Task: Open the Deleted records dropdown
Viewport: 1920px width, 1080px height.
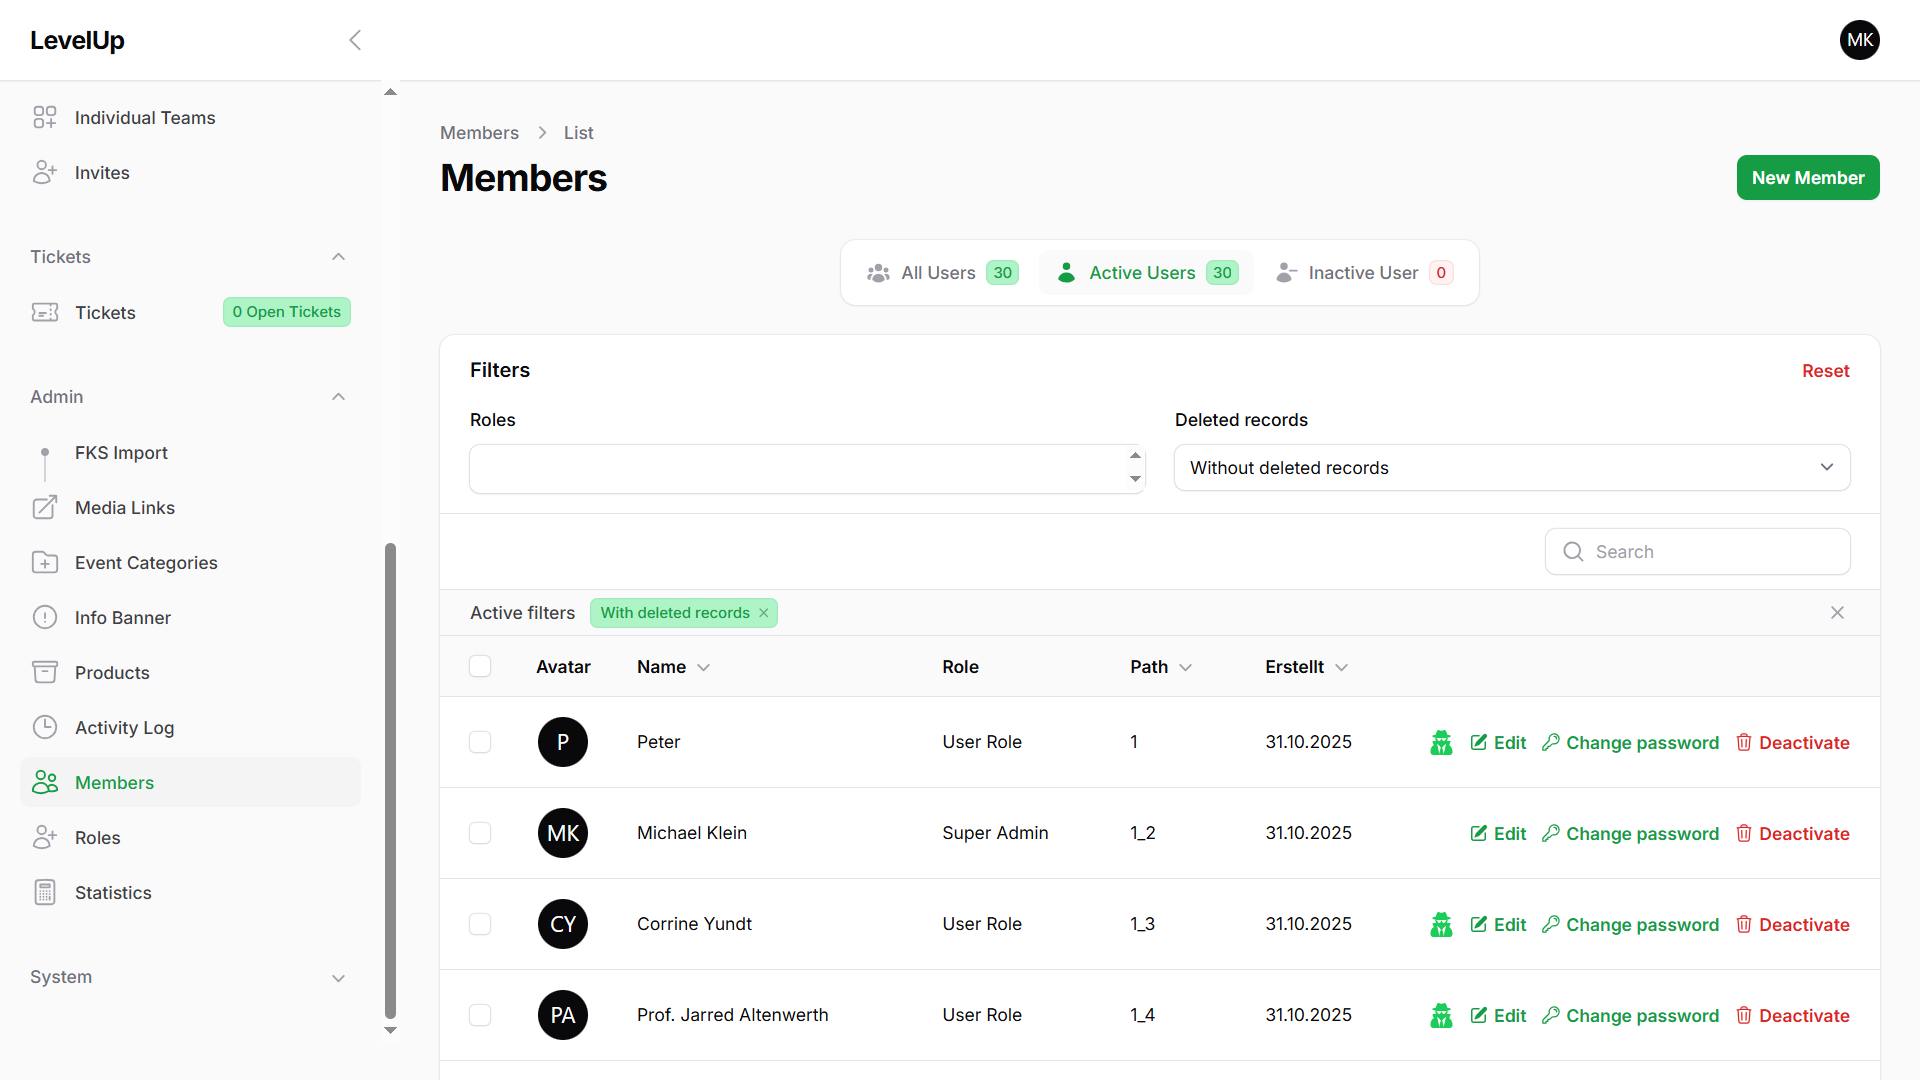Action: tap(1511, 468)
